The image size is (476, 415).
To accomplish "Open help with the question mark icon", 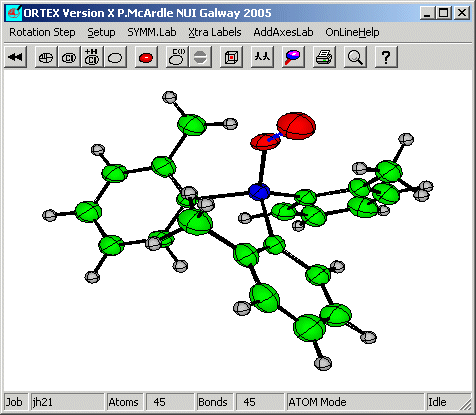I will click(x=386, y=57).
